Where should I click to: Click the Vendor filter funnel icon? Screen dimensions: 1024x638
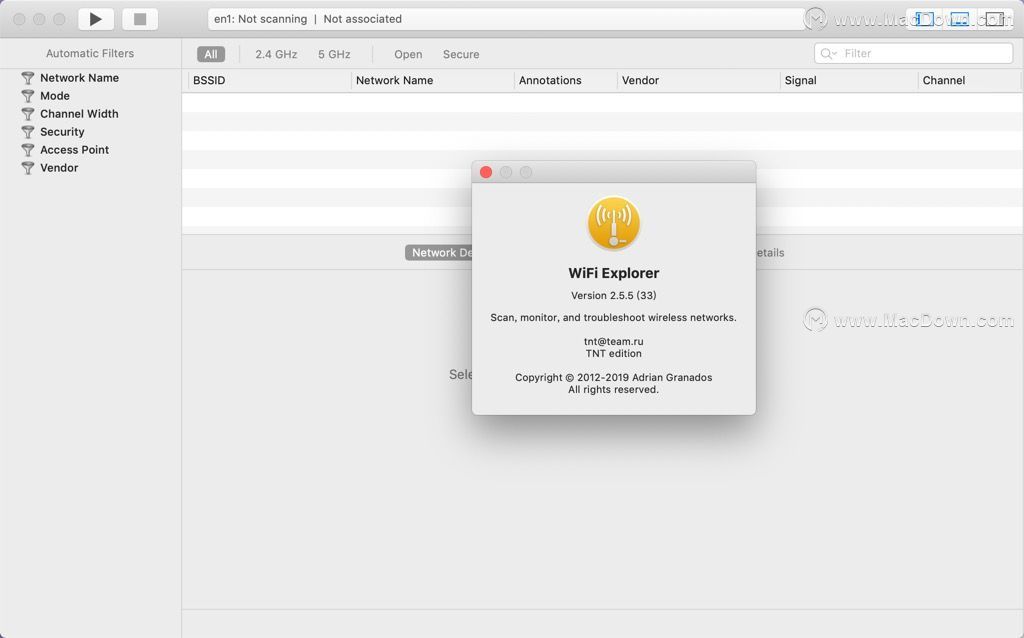coord(27,168)
